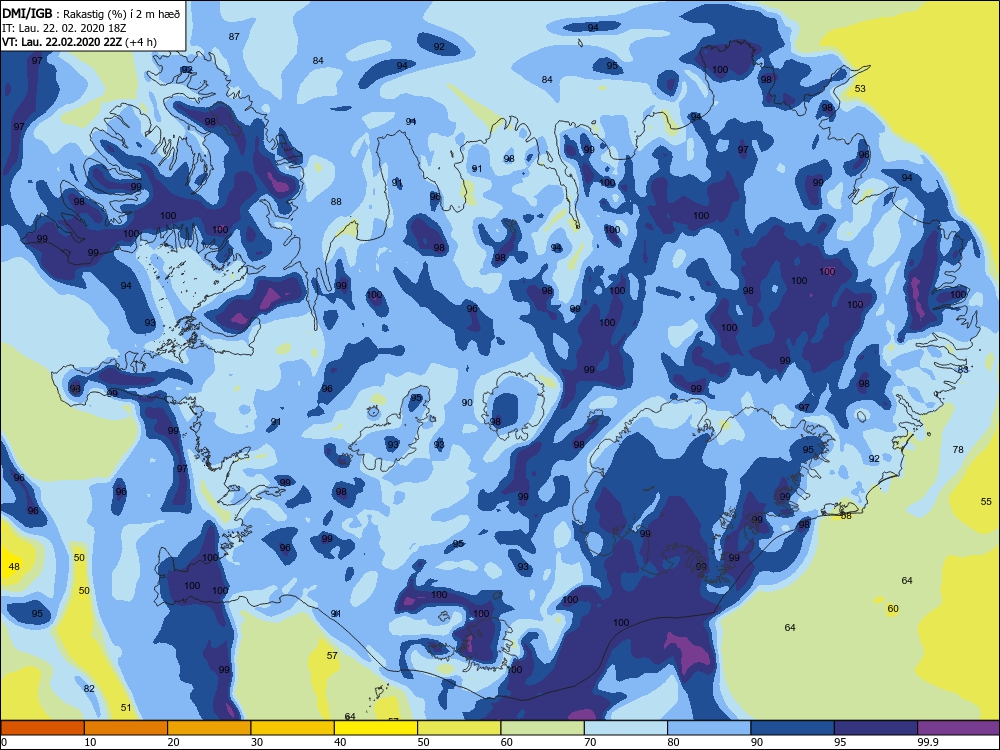This screenshot has height=750, width=1000.
Task: Select the purple legend swatch above 99.9
Action: (959, 728)
